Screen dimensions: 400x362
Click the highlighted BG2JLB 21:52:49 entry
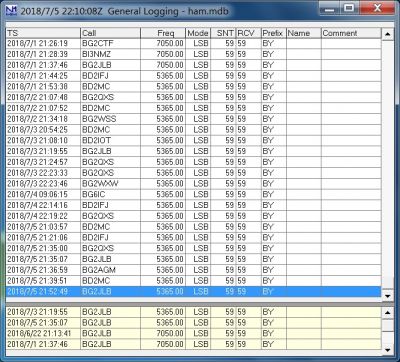point(193,291)
